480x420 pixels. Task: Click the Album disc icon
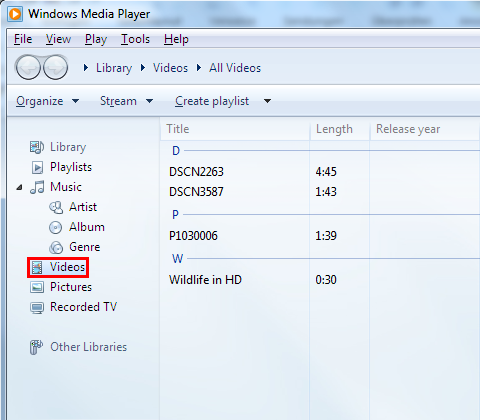click(x=55, y=227)
